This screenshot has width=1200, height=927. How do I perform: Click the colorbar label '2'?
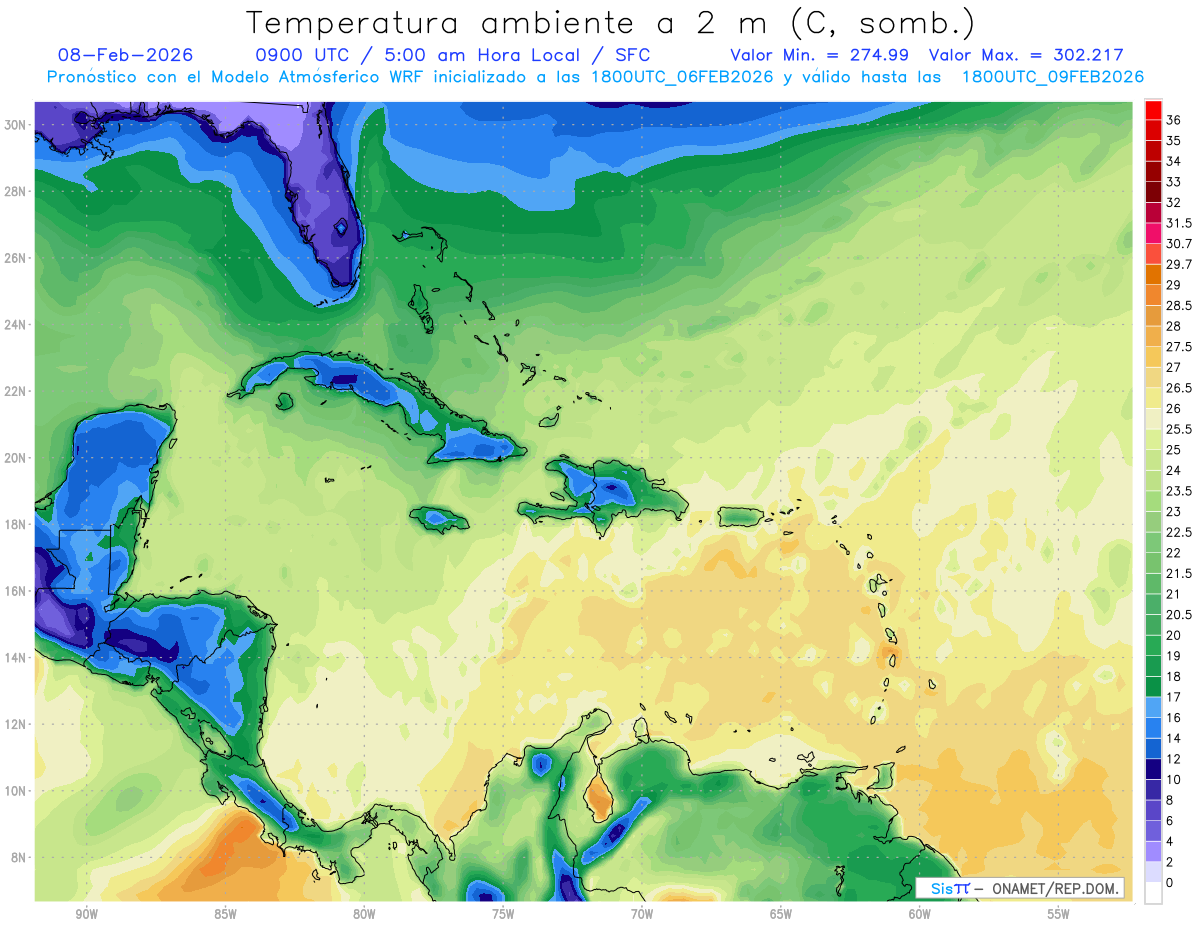(x=1170, y=862)
